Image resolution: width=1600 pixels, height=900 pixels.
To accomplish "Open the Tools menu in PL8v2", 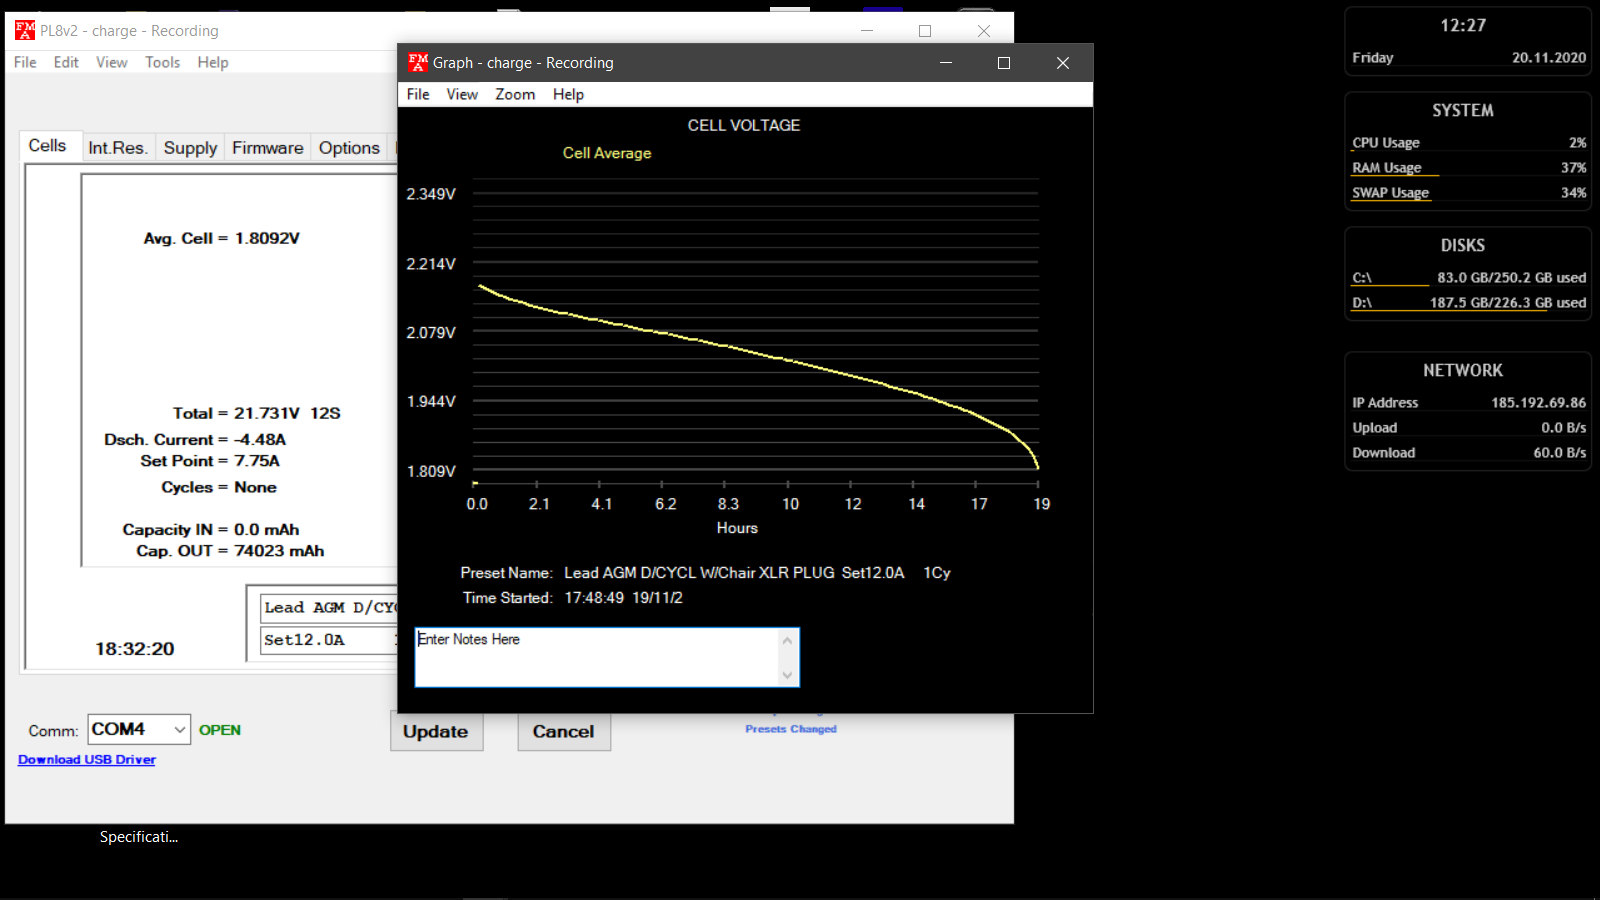I will click(162, 62).
